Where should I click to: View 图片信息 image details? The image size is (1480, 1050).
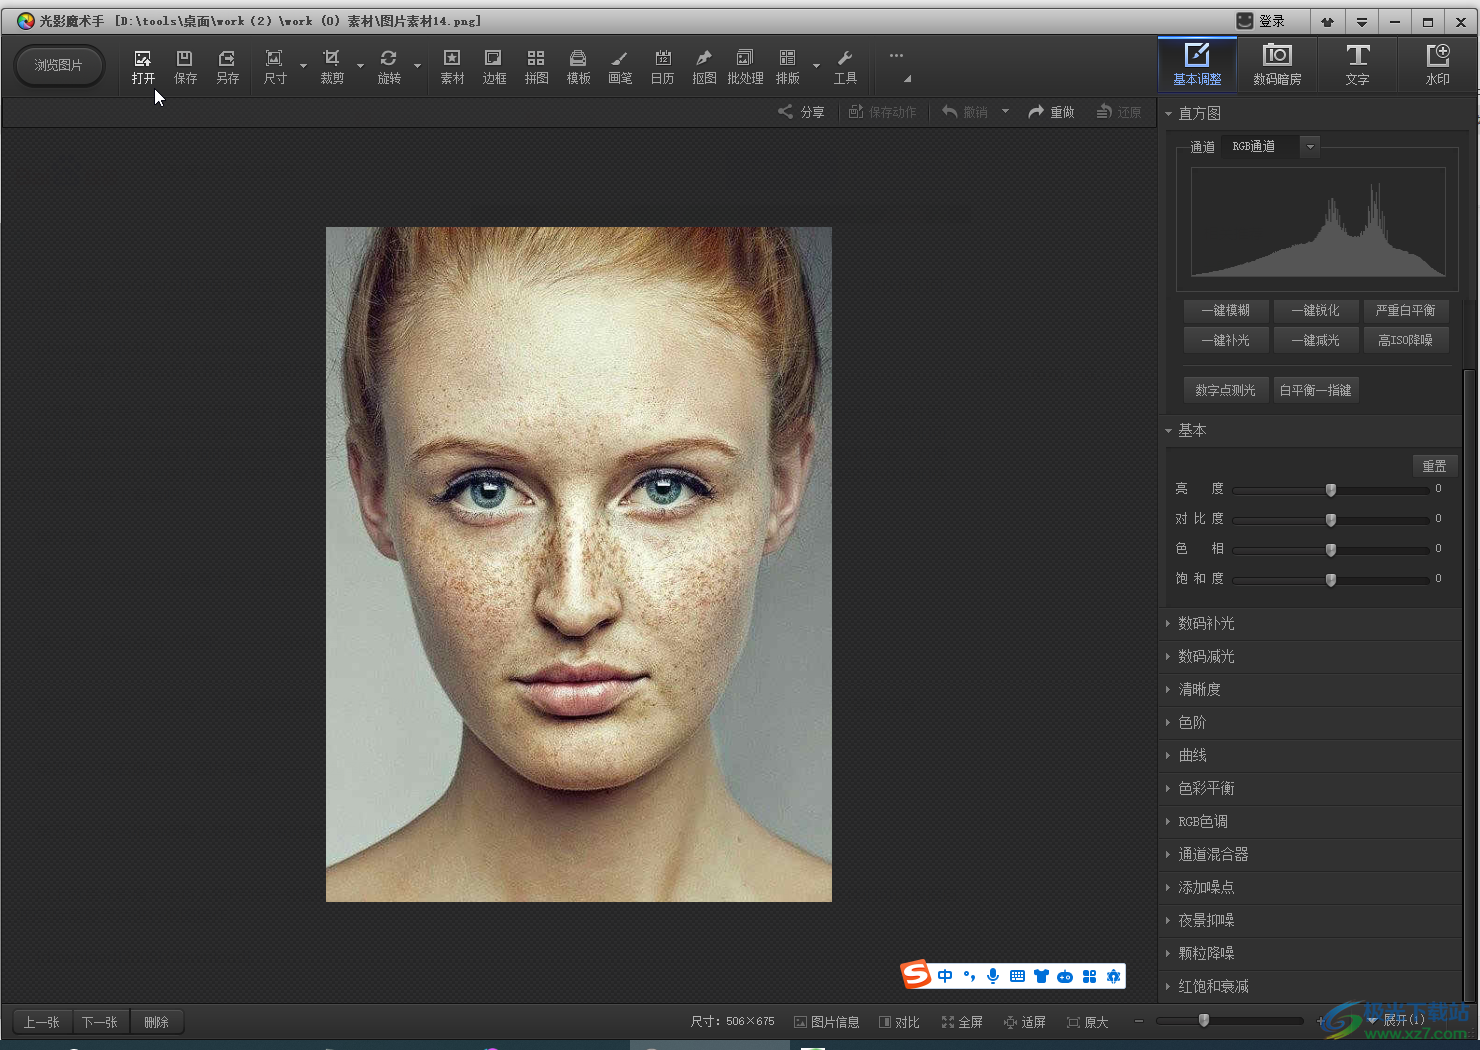pos(826,1022)
